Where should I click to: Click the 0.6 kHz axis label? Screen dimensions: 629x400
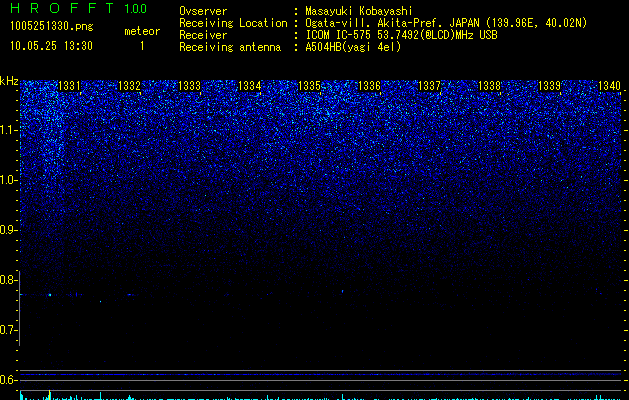tap(9, 380)
